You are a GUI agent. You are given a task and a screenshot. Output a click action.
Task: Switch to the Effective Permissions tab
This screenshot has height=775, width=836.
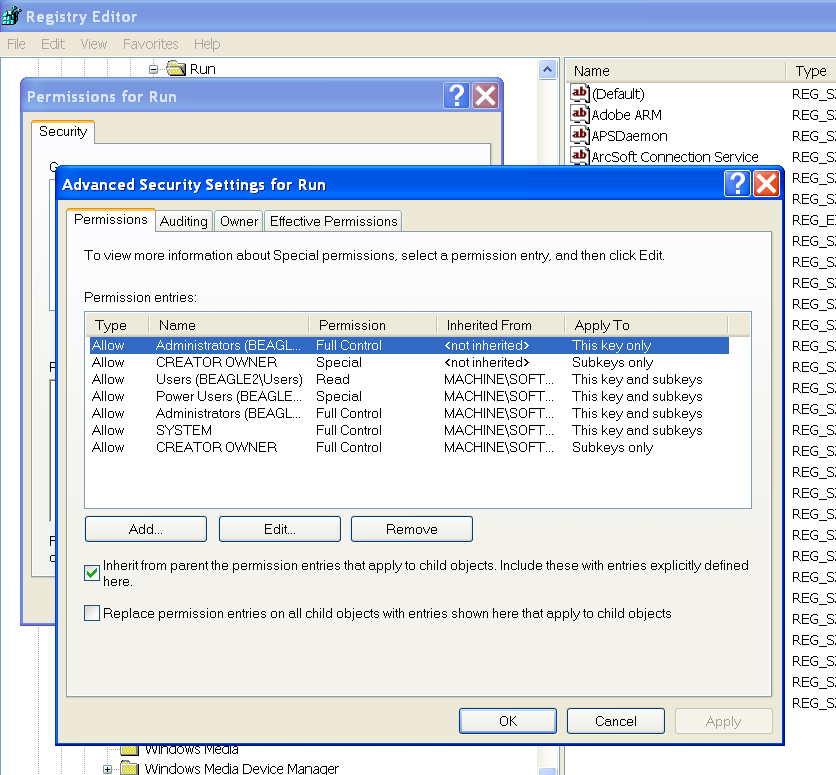coord(334,221)
